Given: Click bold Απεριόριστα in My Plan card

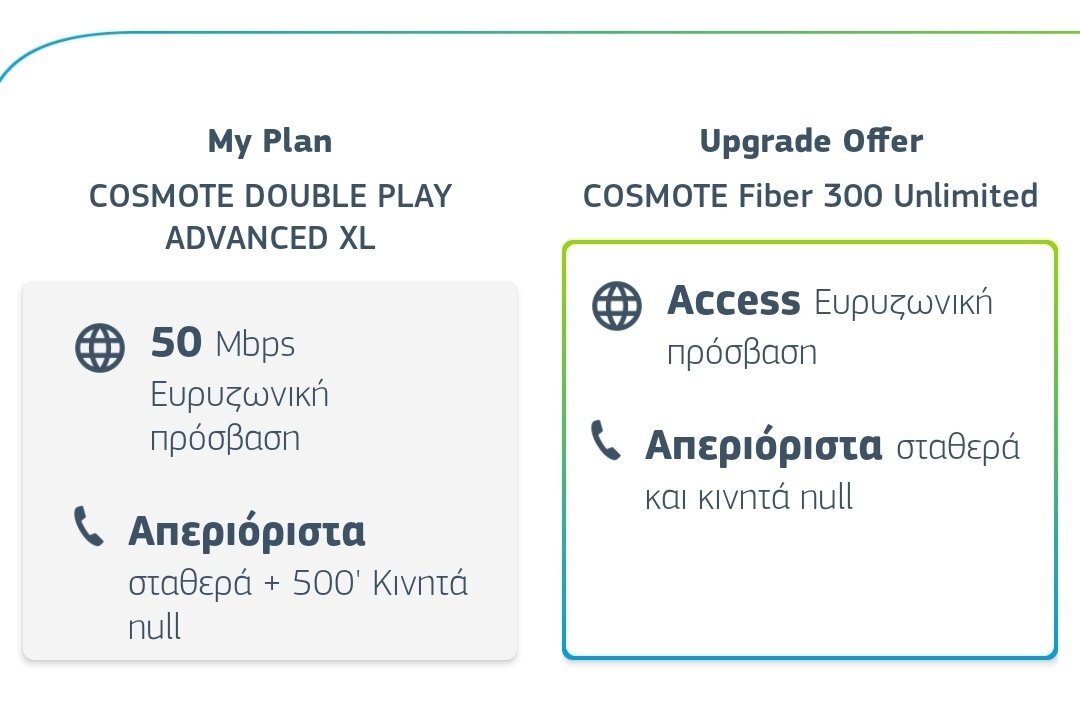Looking at the screenshot, I should (246, 532).
